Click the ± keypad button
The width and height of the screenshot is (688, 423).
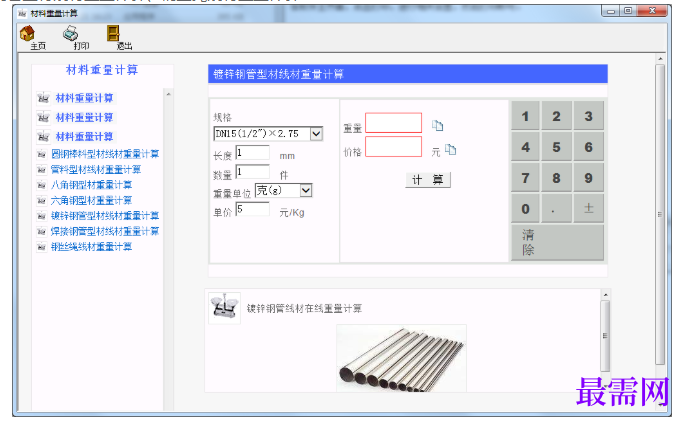pyautogui.click(x=588, y=208)
